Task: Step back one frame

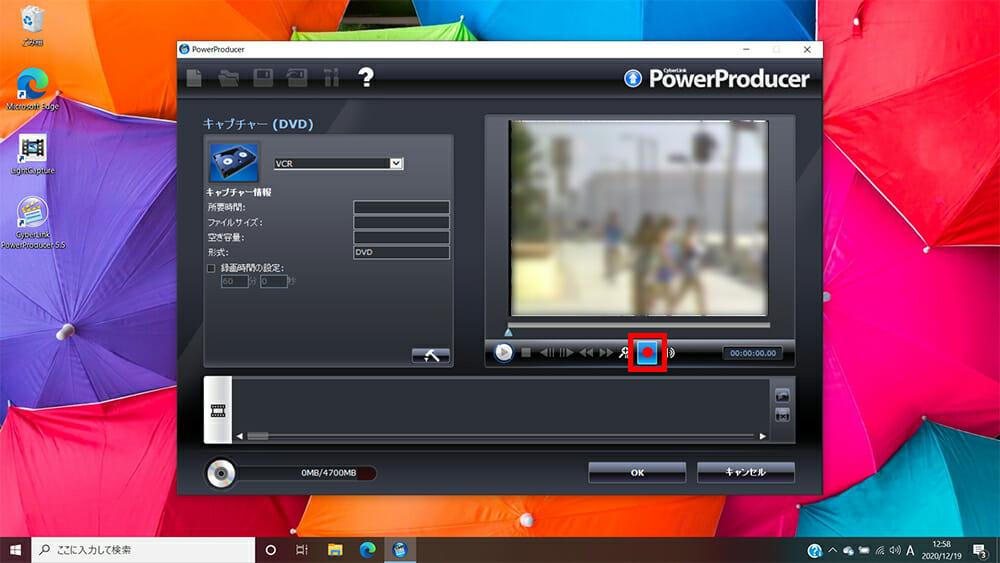Action: coord(547,352)
